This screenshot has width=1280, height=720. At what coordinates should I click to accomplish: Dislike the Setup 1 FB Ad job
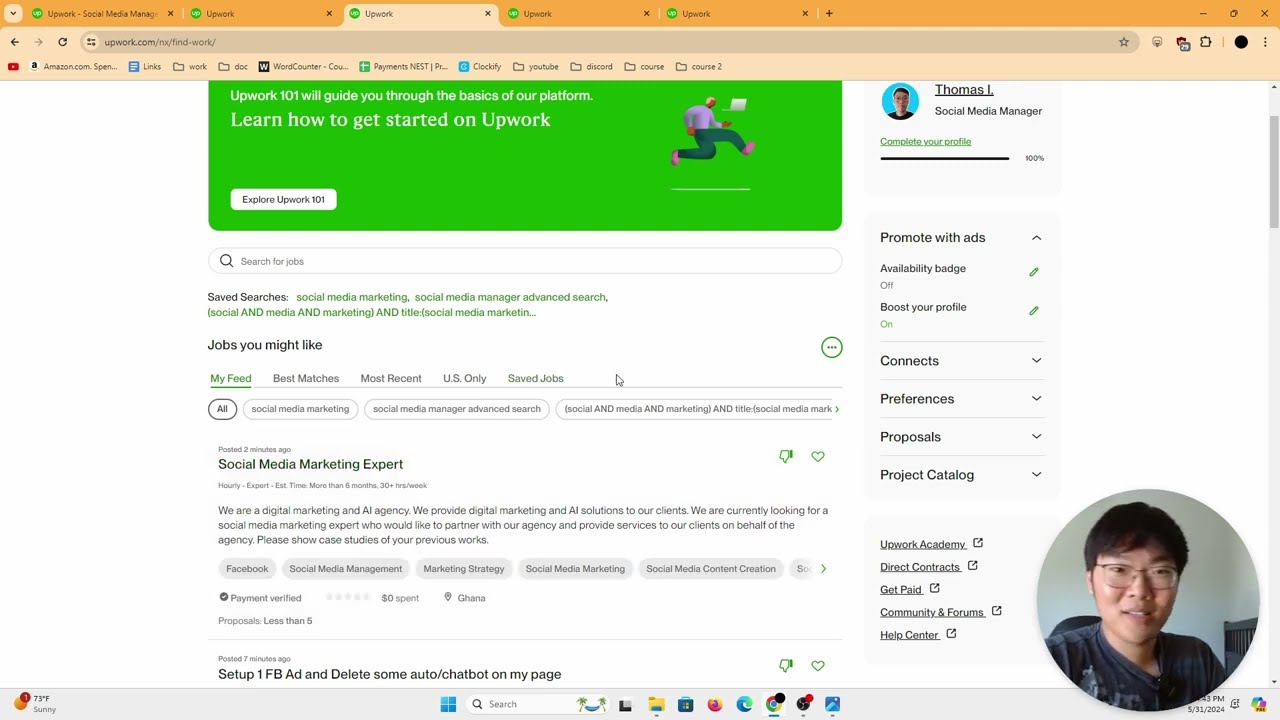[x=786, y=665]
